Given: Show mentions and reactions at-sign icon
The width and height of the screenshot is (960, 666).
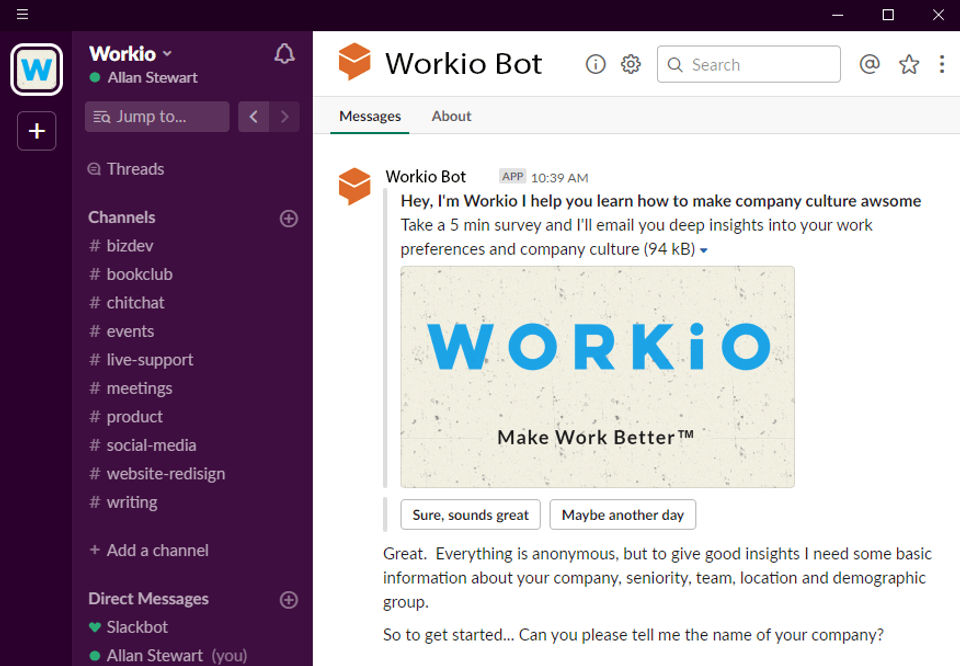Looking at the screenshot, I should [869, 64].
